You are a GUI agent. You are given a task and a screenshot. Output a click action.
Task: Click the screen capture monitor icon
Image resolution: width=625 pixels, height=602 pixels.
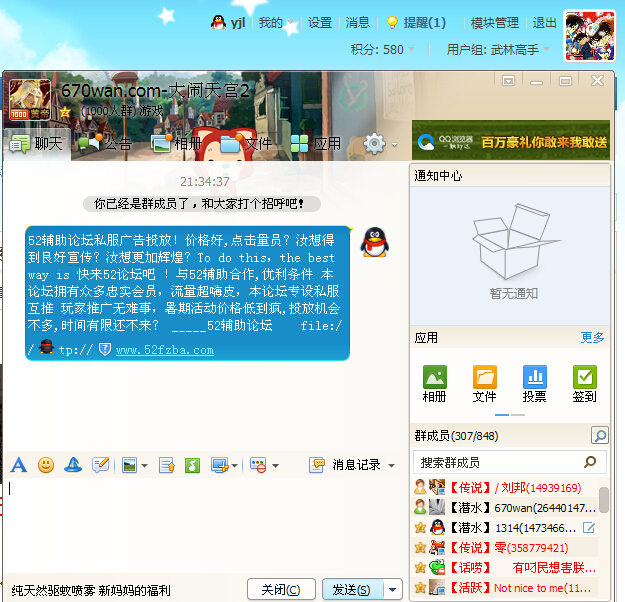tap(220, 465)
